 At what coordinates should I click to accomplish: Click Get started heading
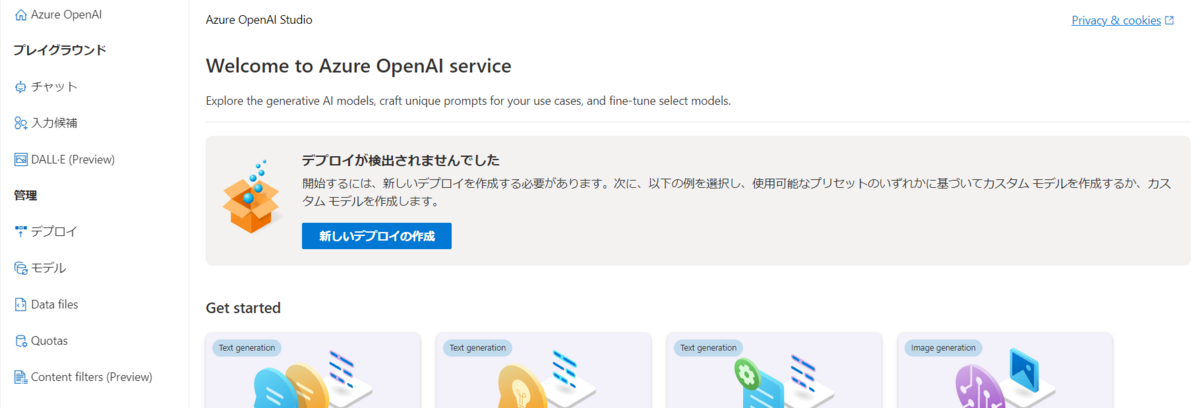(243, 308)
